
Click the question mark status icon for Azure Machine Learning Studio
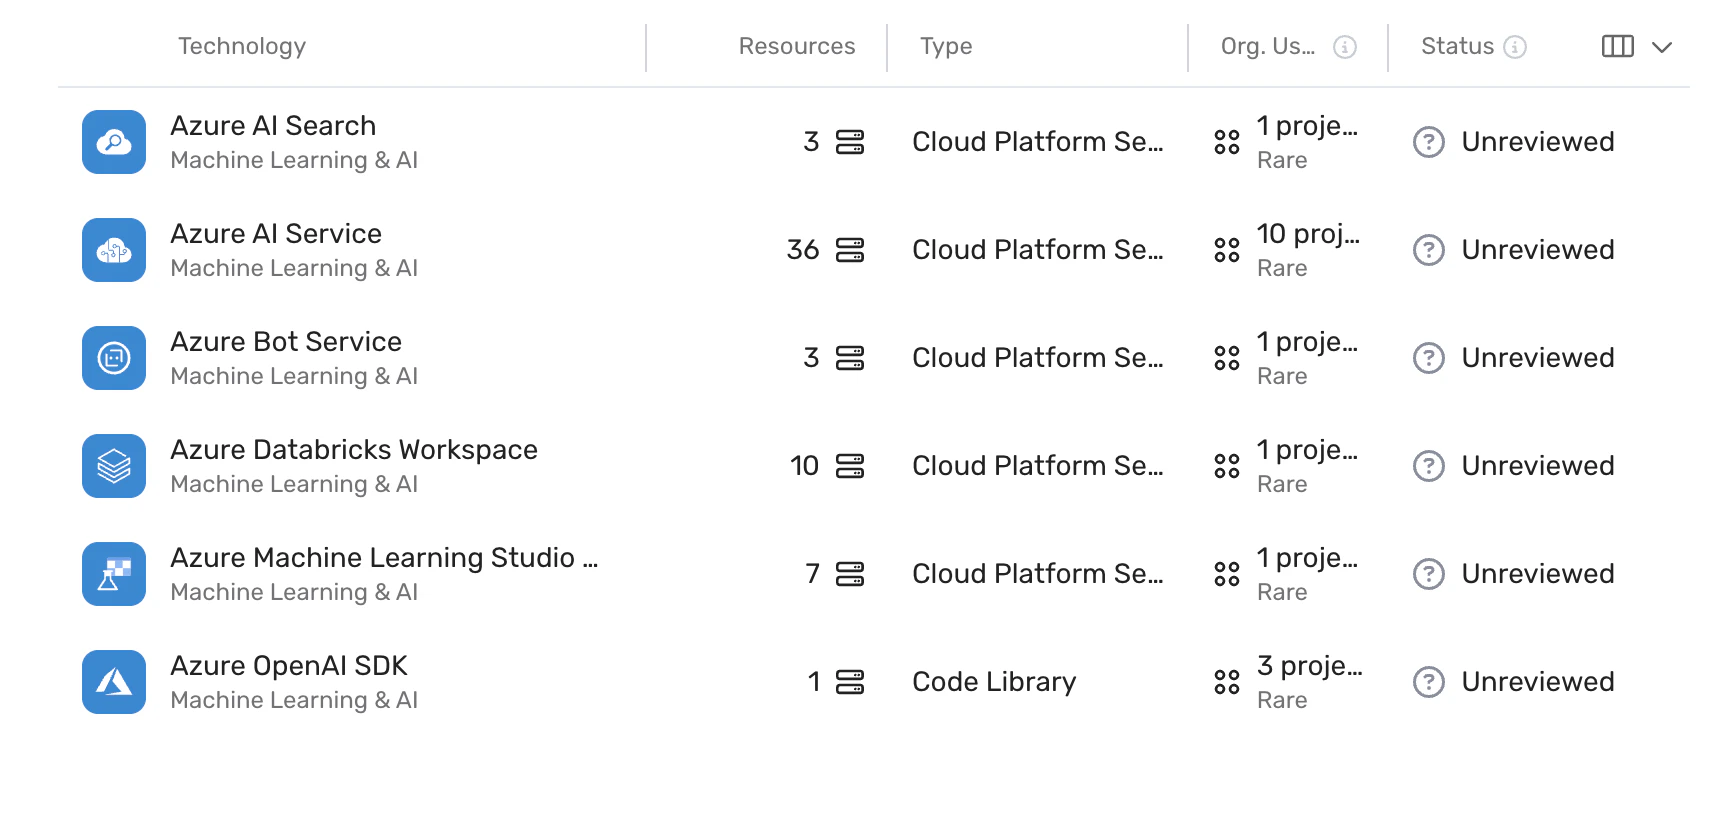click(x=1429, y=574)
